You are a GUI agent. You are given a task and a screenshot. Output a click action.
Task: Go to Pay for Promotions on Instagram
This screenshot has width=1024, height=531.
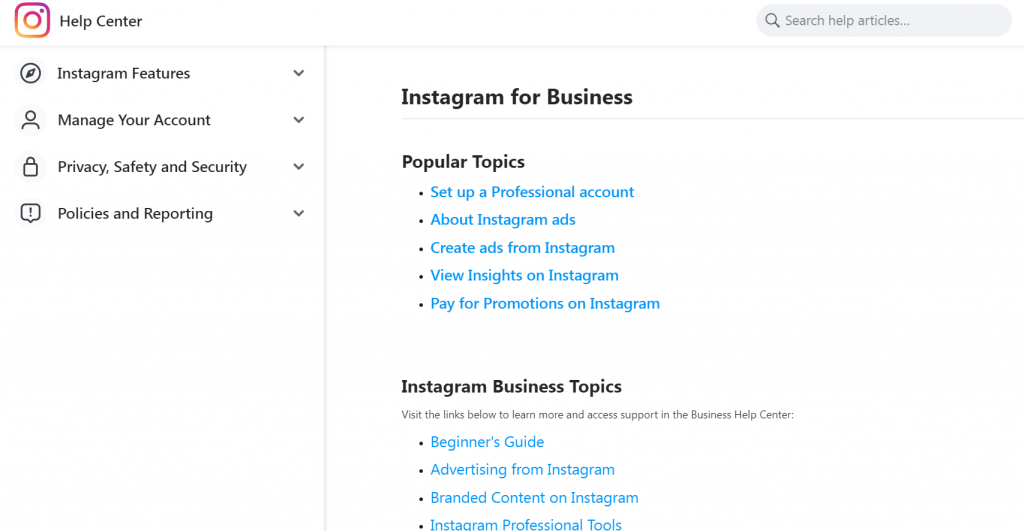point(545,304)
